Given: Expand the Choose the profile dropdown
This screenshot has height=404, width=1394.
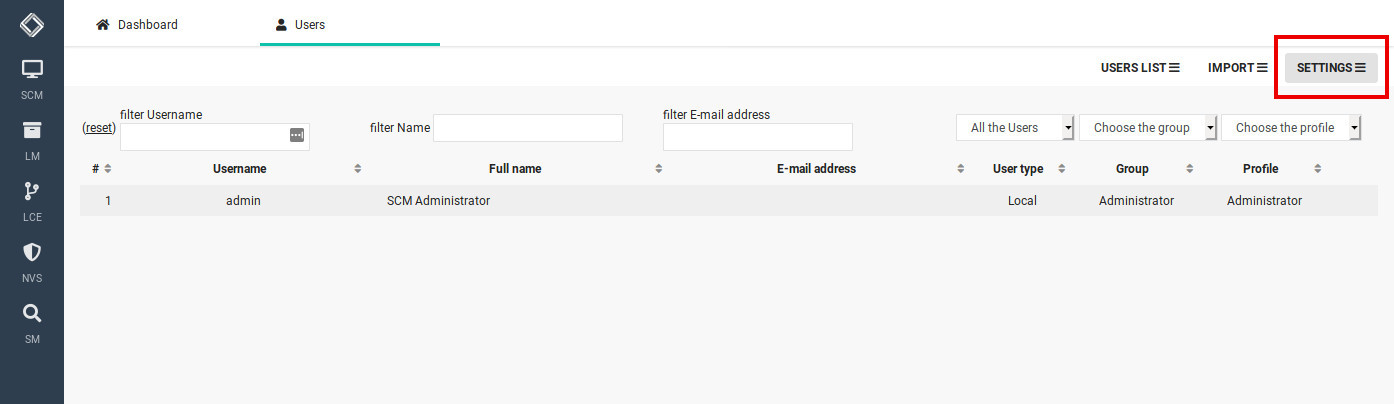Looking at the screenshot, I should click(1291, 128).
